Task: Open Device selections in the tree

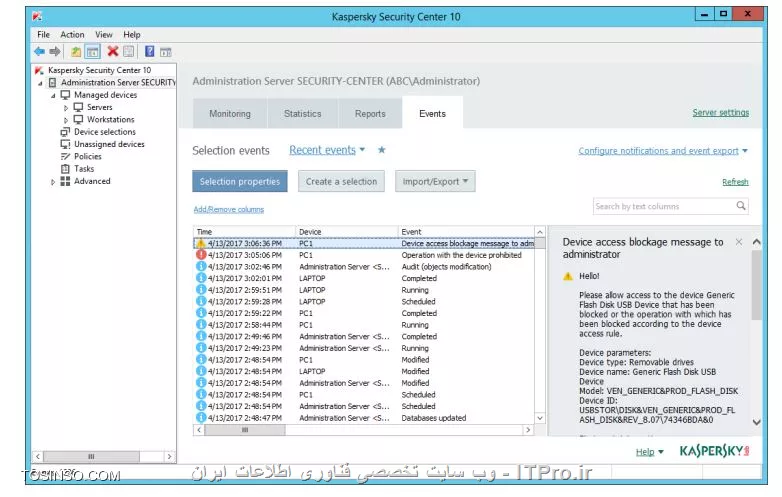Action: coord(105,132)
